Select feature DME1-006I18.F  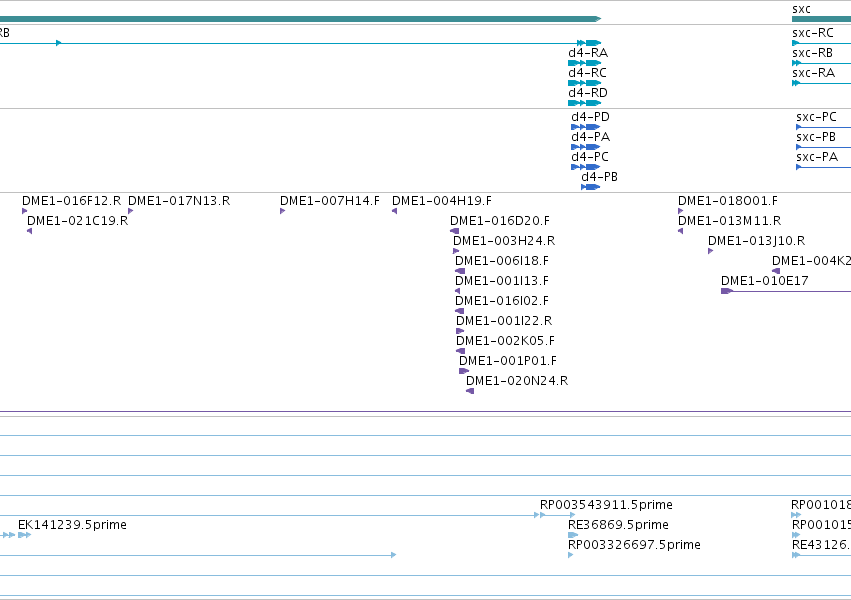[502, 261]
